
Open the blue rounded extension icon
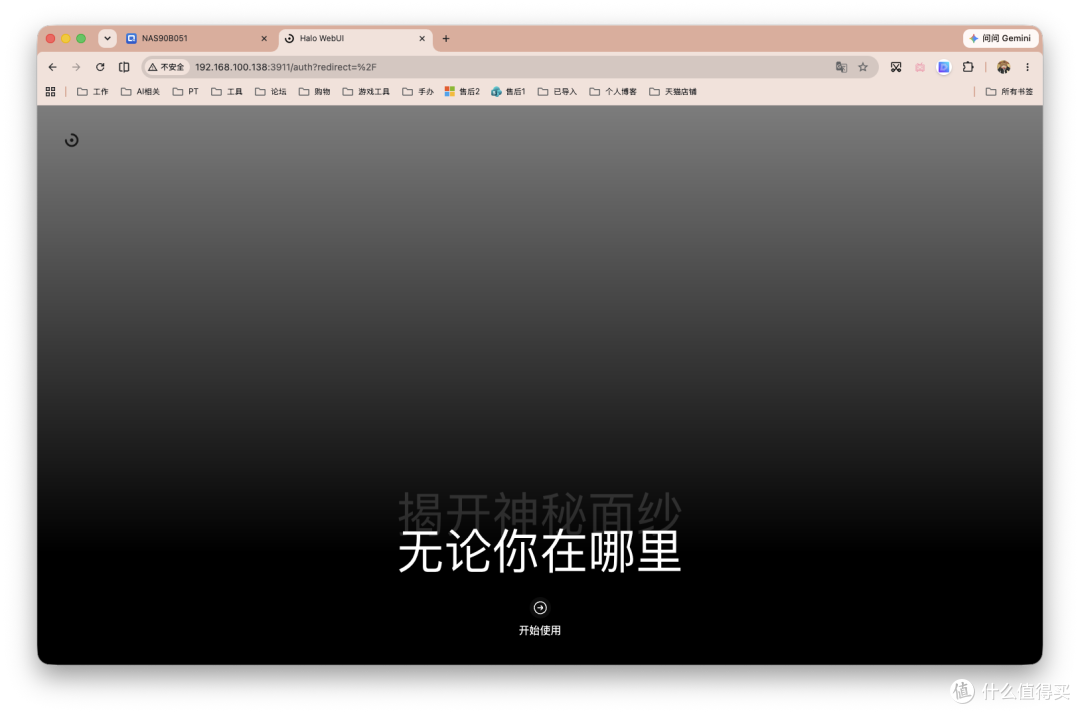[x=944, y=67]
